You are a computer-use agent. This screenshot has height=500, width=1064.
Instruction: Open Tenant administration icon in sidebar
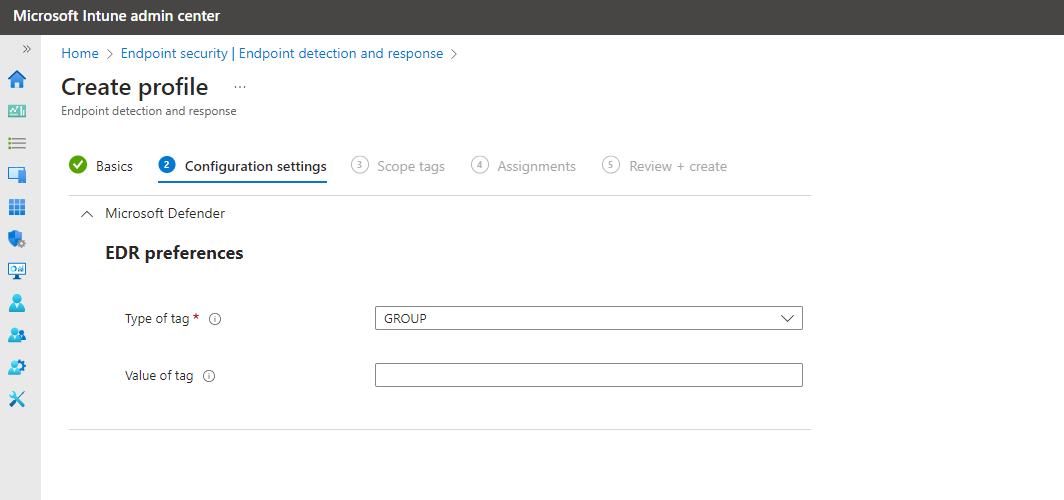click(17, 367)
